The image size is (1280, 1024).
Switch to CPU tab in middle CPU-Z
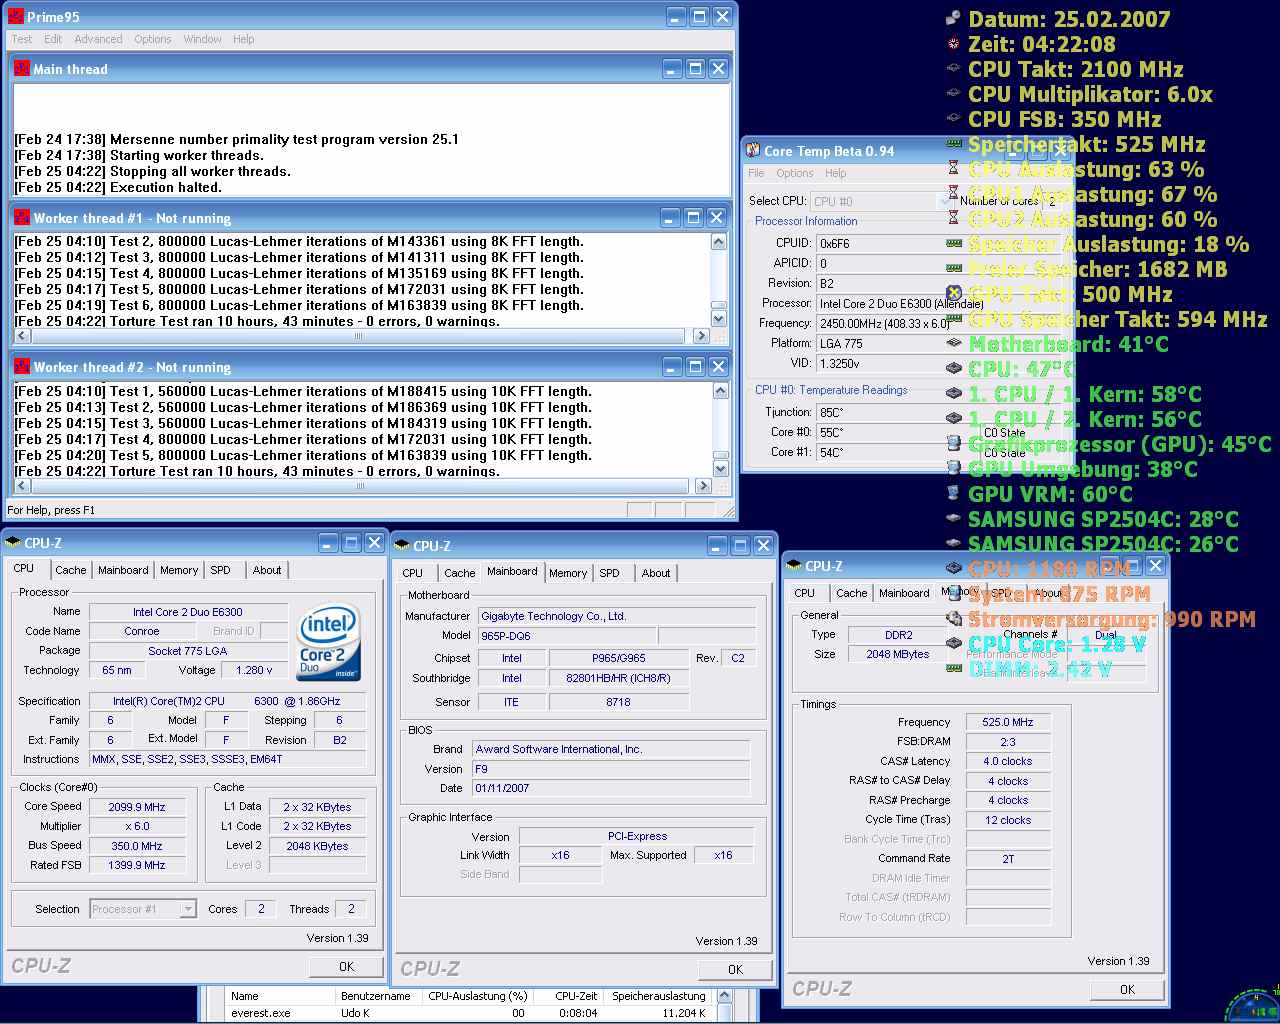tap(412, 573)
